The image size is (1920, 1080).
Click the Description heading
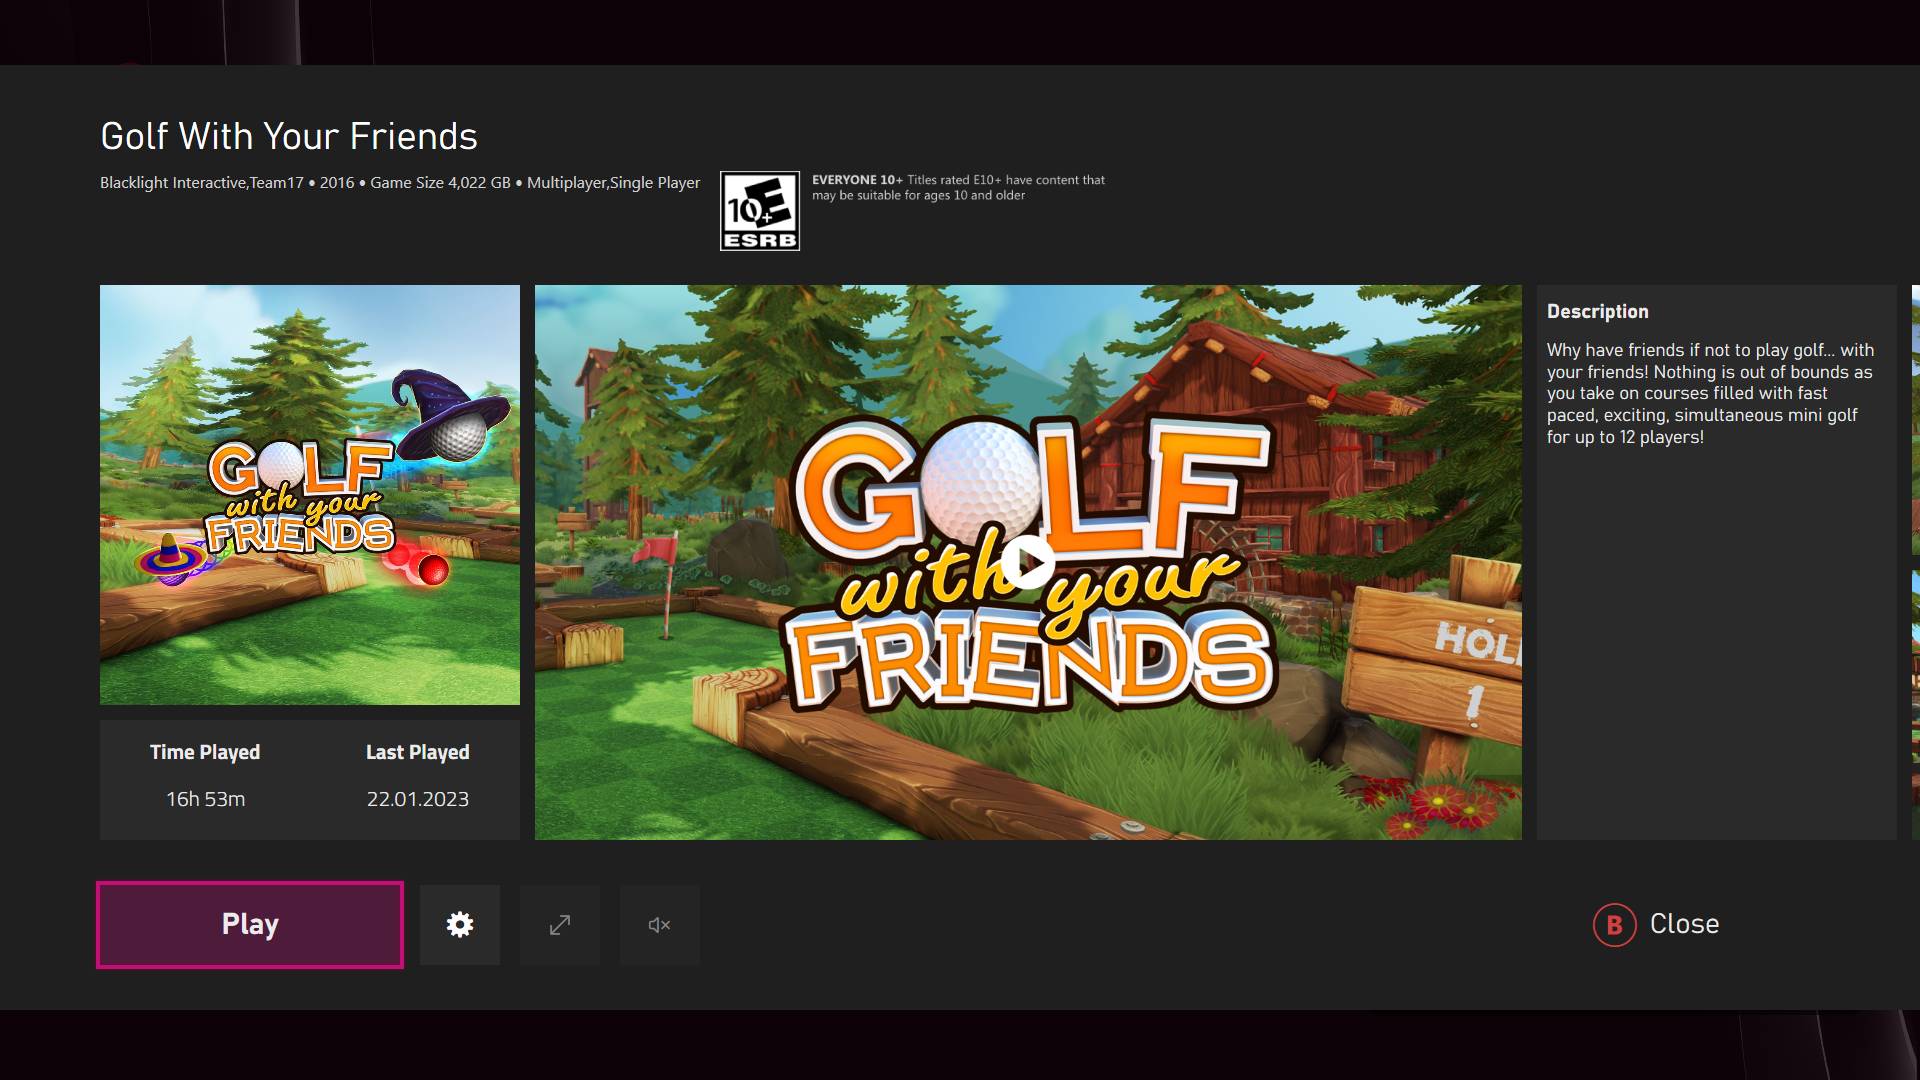click(x=1597, y=312)
